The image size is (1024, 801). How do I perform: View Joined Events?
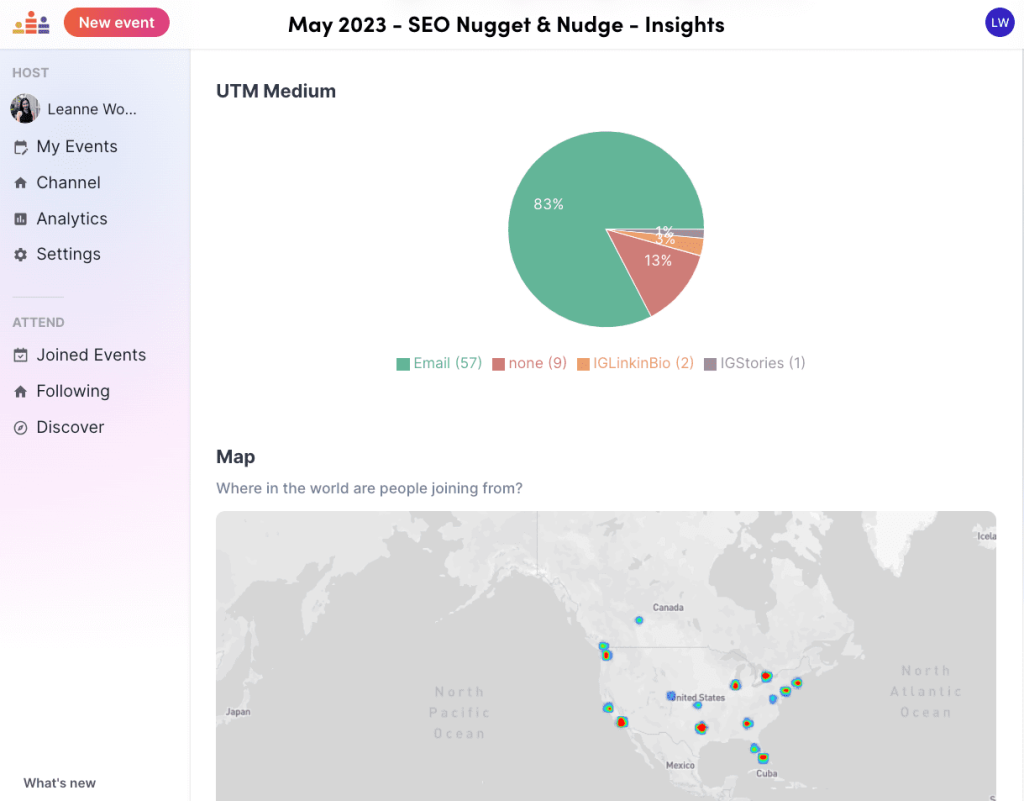91,355
